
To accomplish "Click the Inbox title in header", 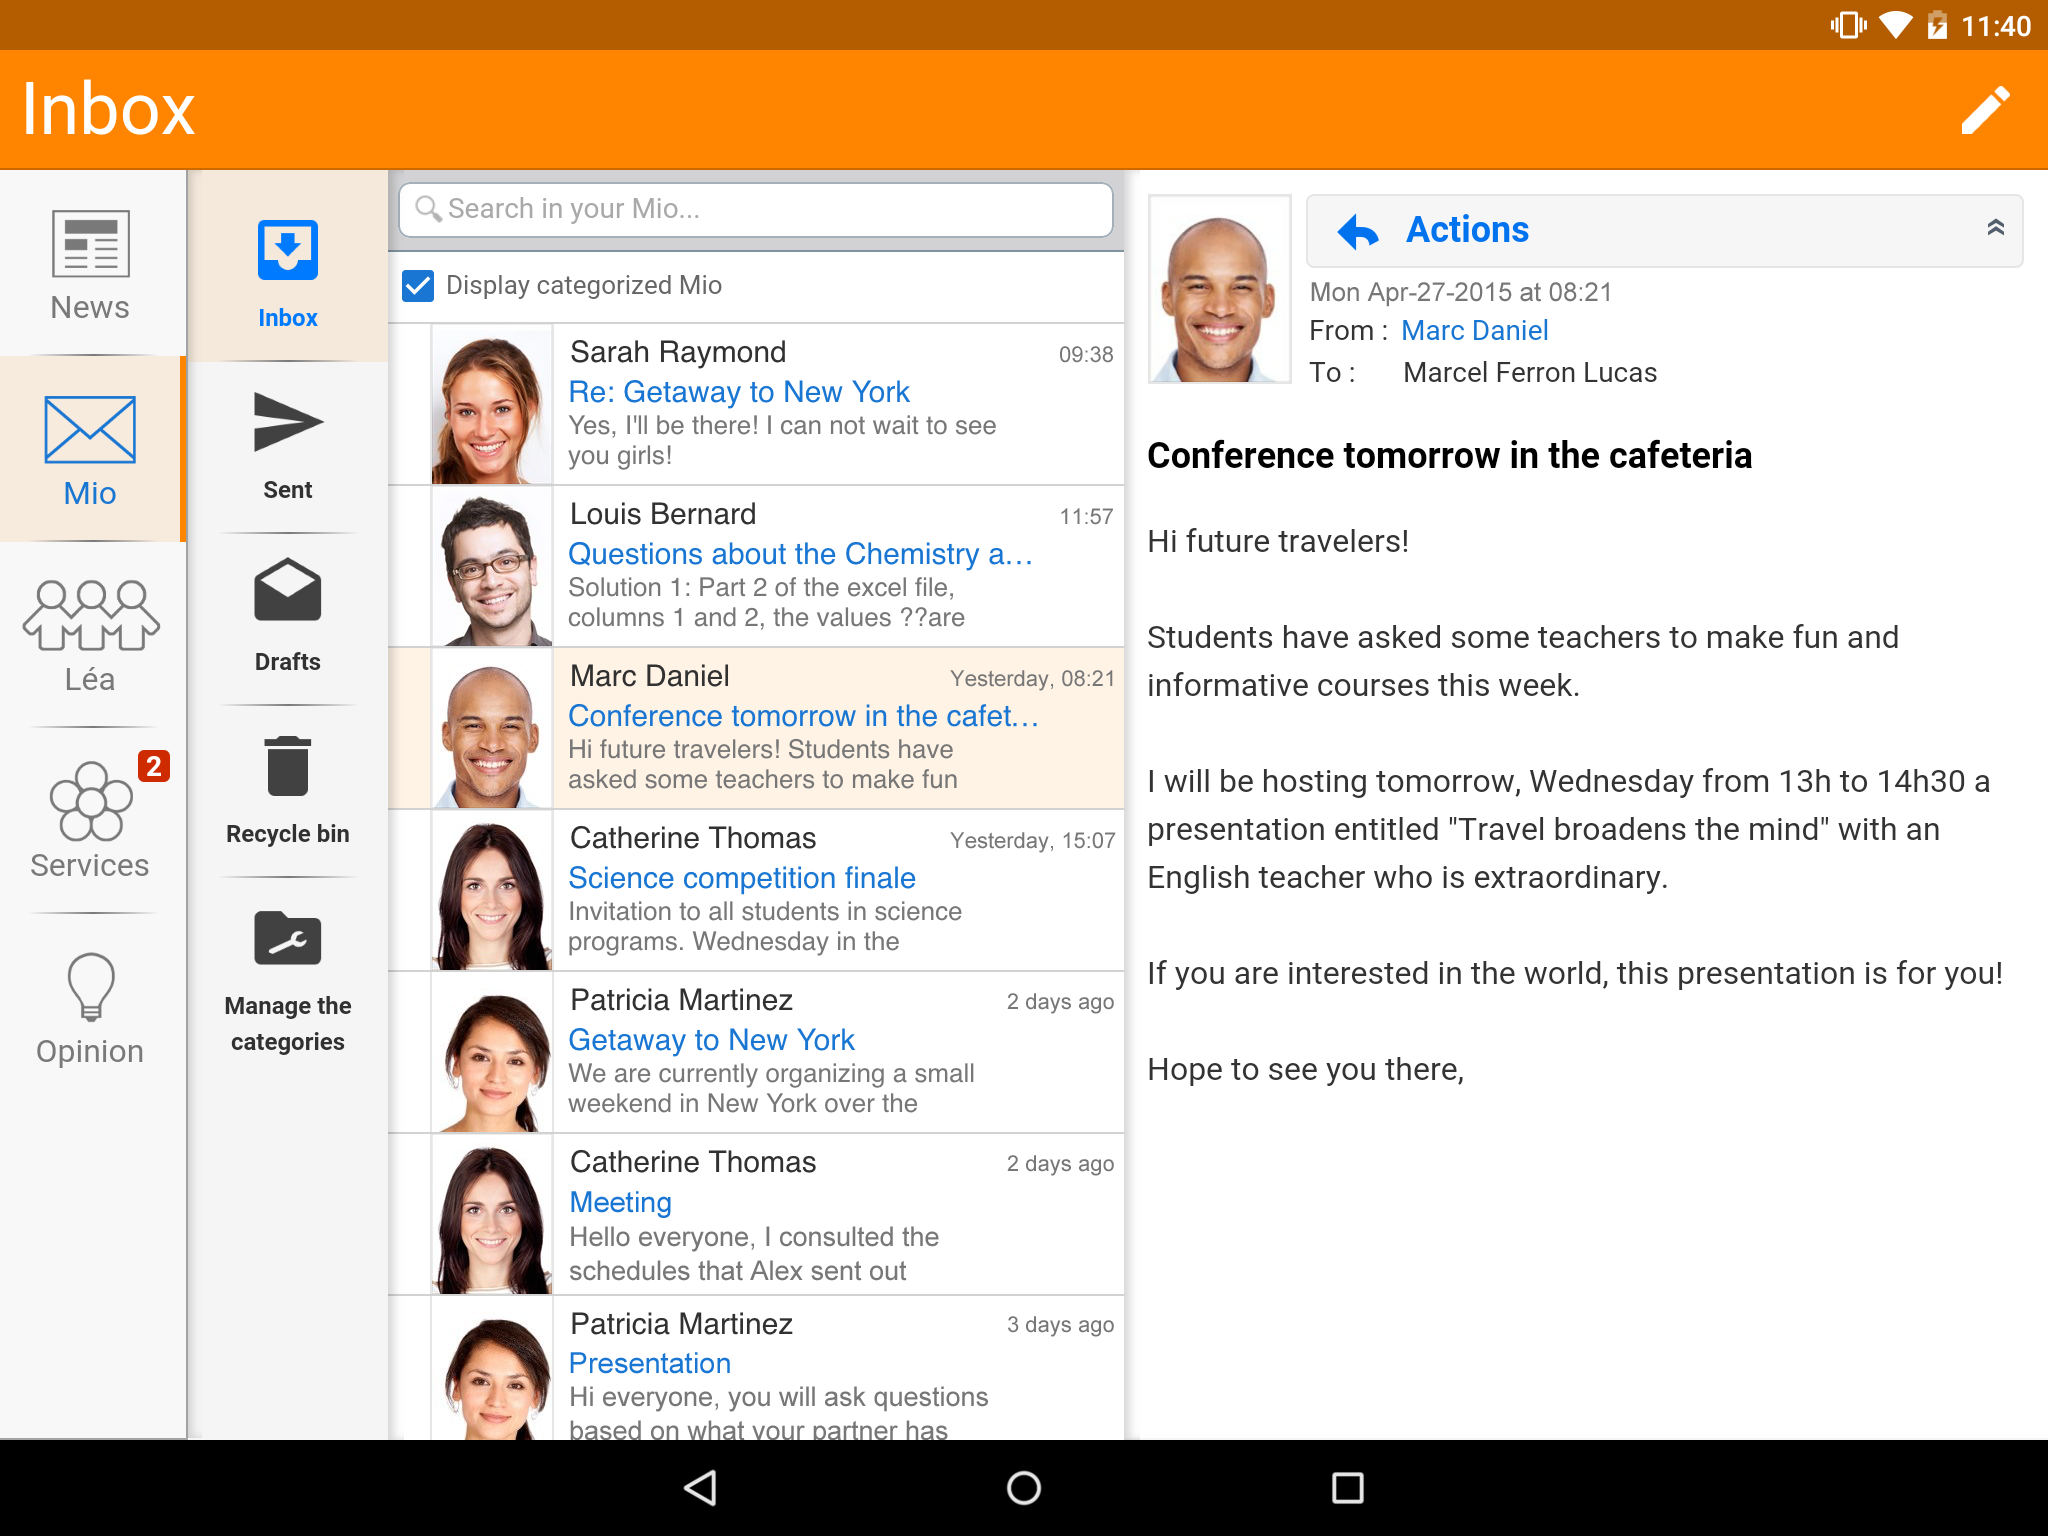I will coord(108,109).
